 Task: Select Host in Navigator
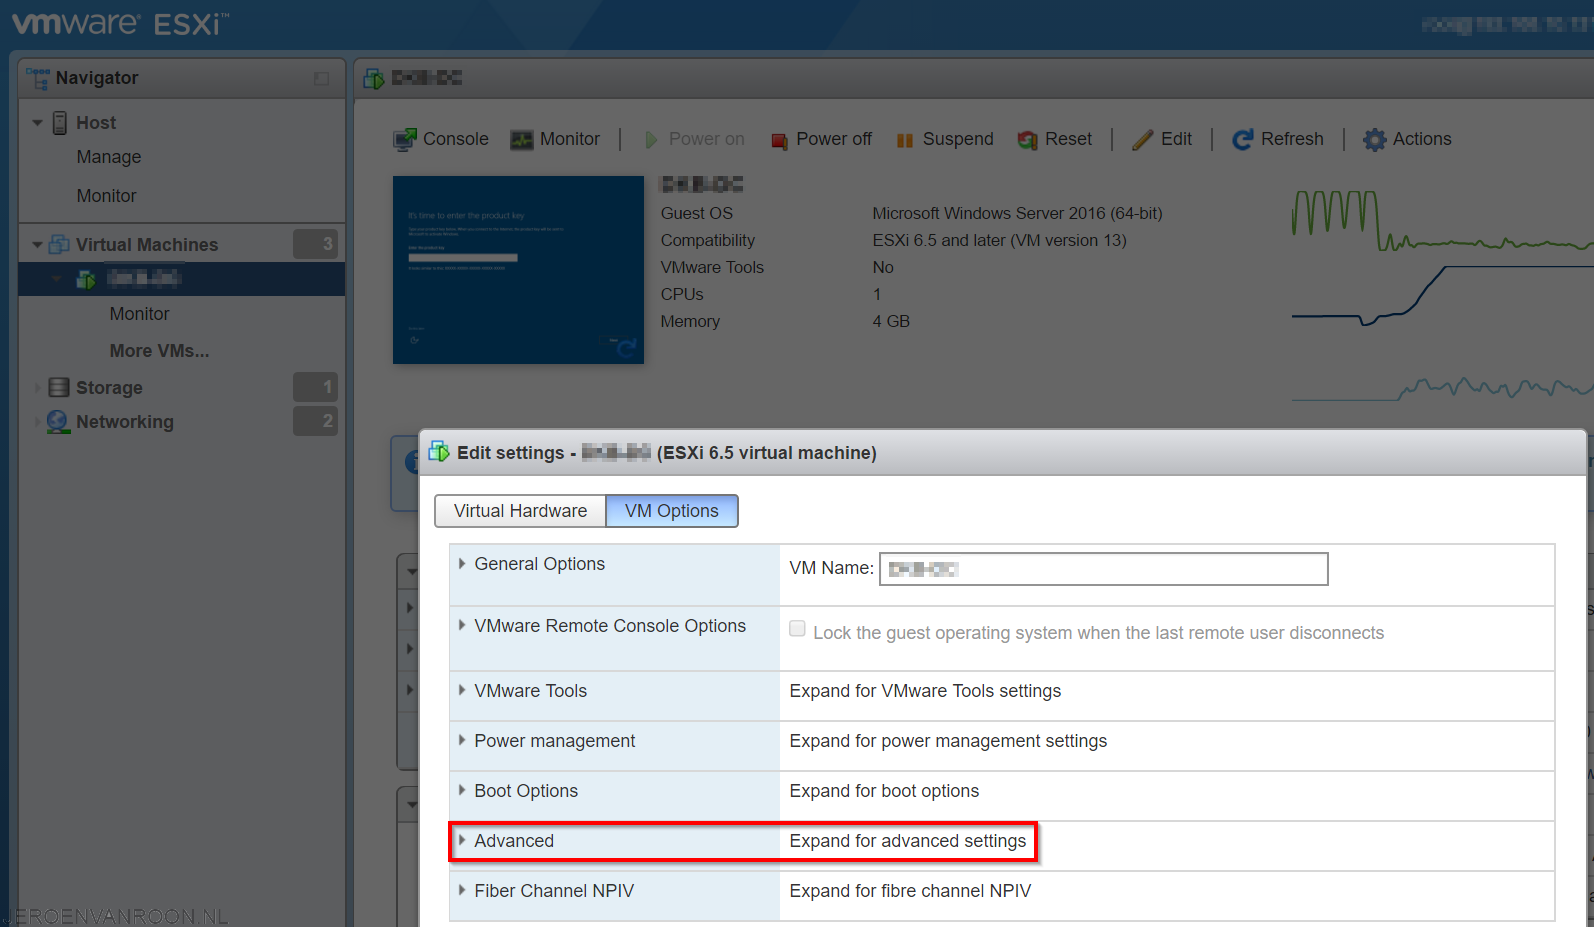tap(96, 123)
